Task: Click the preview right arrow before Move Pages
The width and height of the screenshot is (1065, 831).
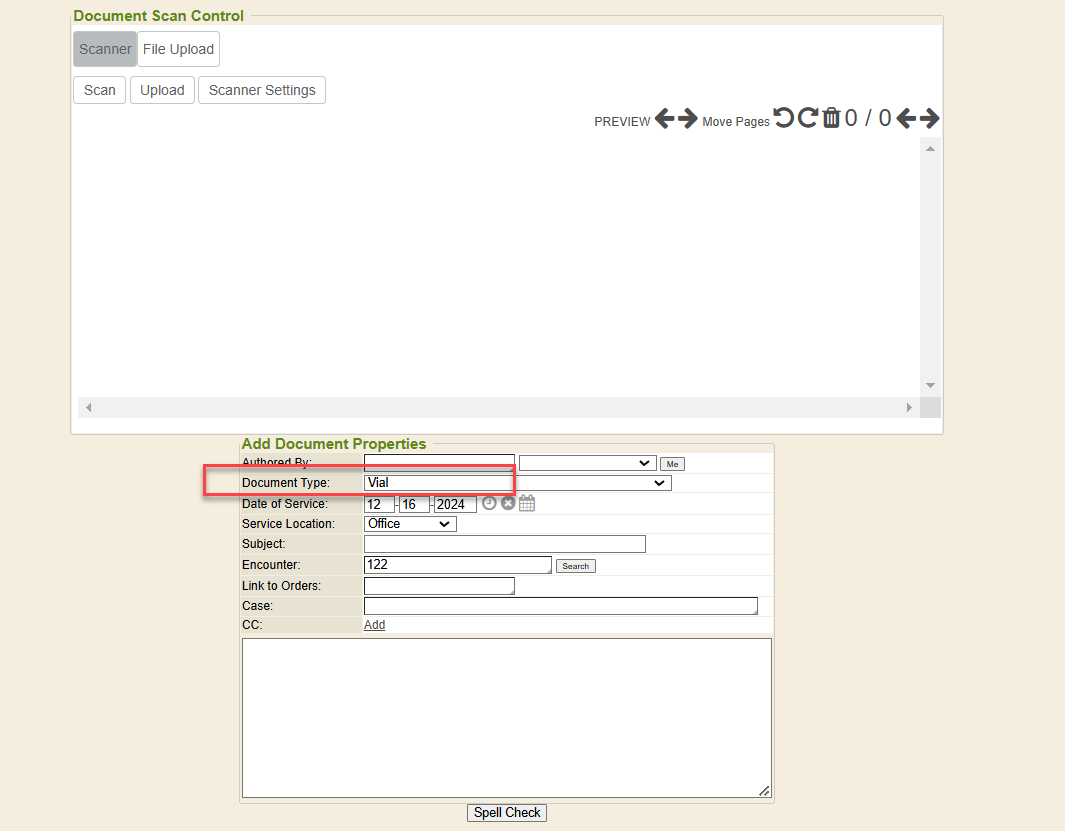Action: click(x=687, y=119)
